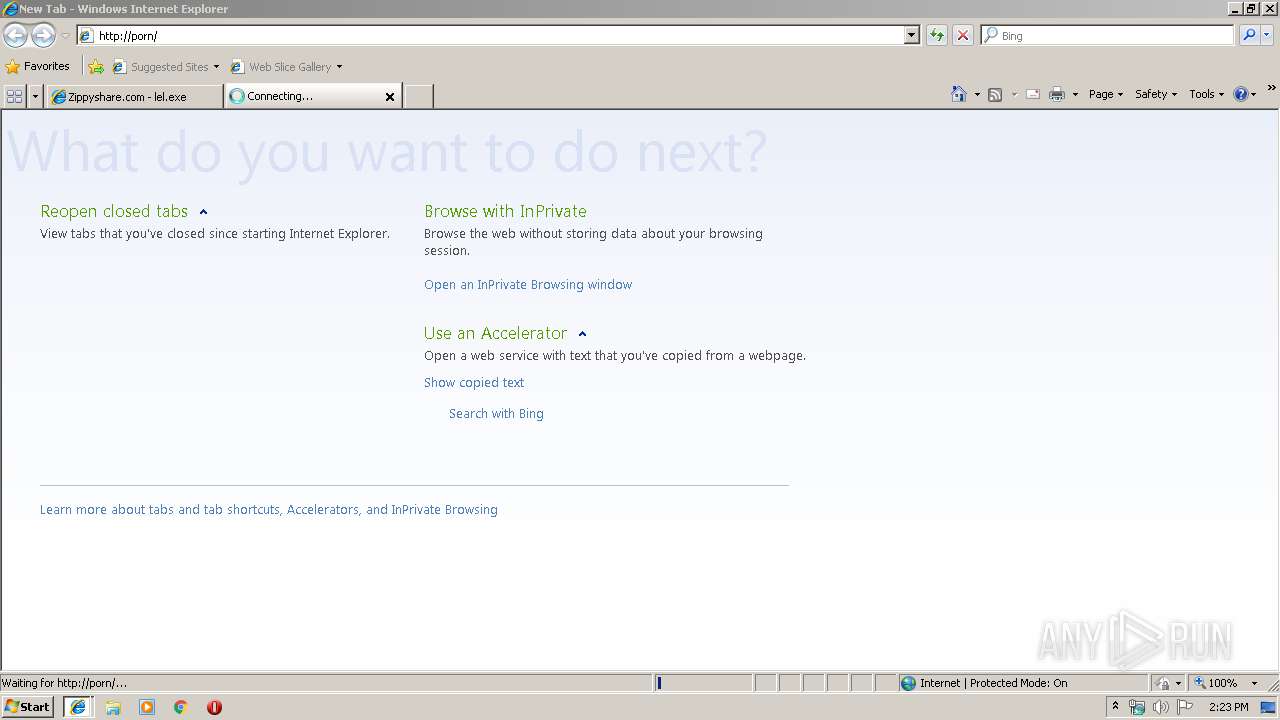Screen dimensions: 1280x720
Task: Expand the Web Slice Gallery dropdown arrow
Action: (x=339, y=67)
